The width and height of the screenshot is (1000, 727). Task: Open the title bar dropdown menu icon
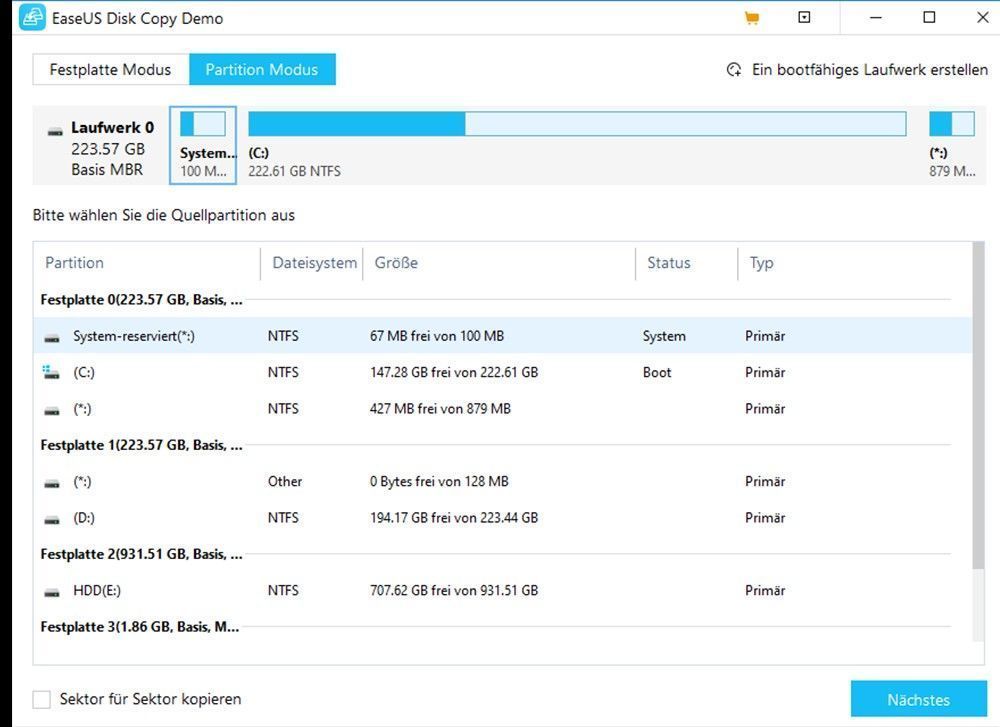point(804,17)
